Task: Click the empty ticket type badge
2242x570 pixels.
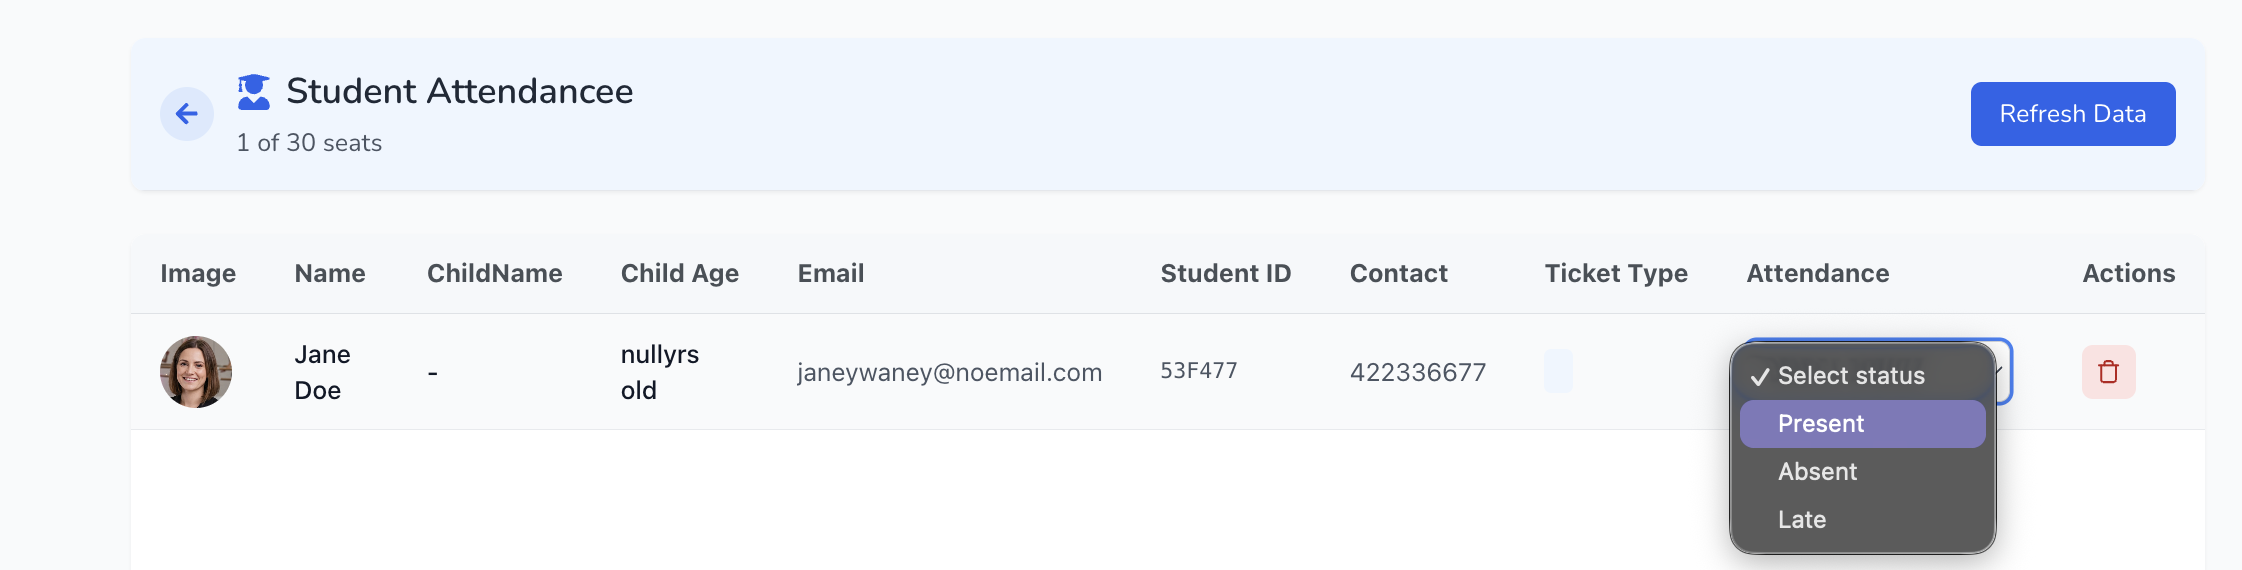Action: (1559, 371)
